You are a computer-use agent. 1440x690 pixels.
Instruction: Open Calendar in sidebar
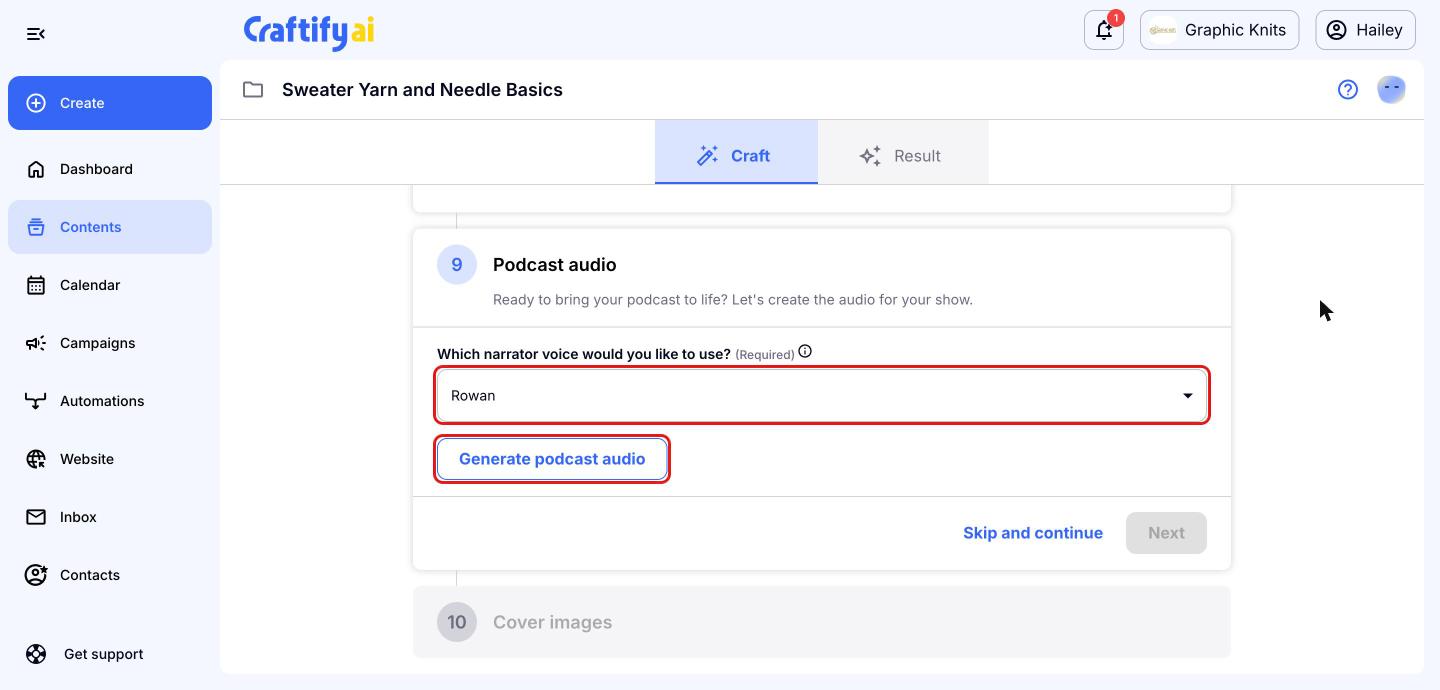[x=110, y=285]
